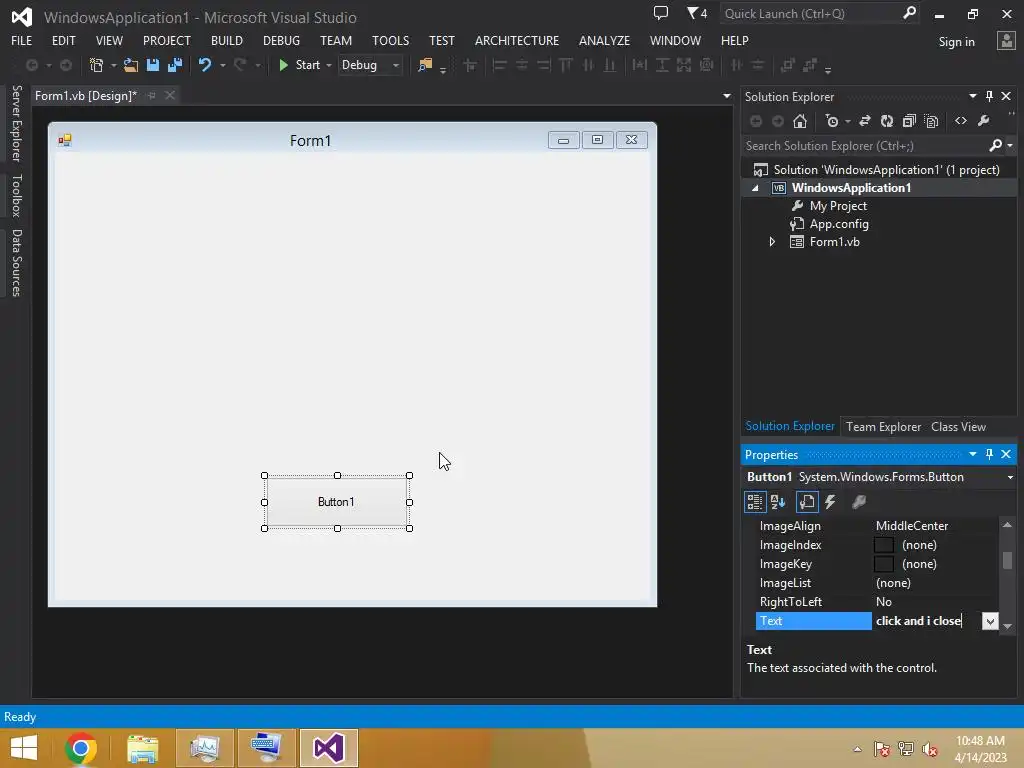Screen dimensions: 1024x768
Task: Click the Text property value field
Action: [927, 621]
